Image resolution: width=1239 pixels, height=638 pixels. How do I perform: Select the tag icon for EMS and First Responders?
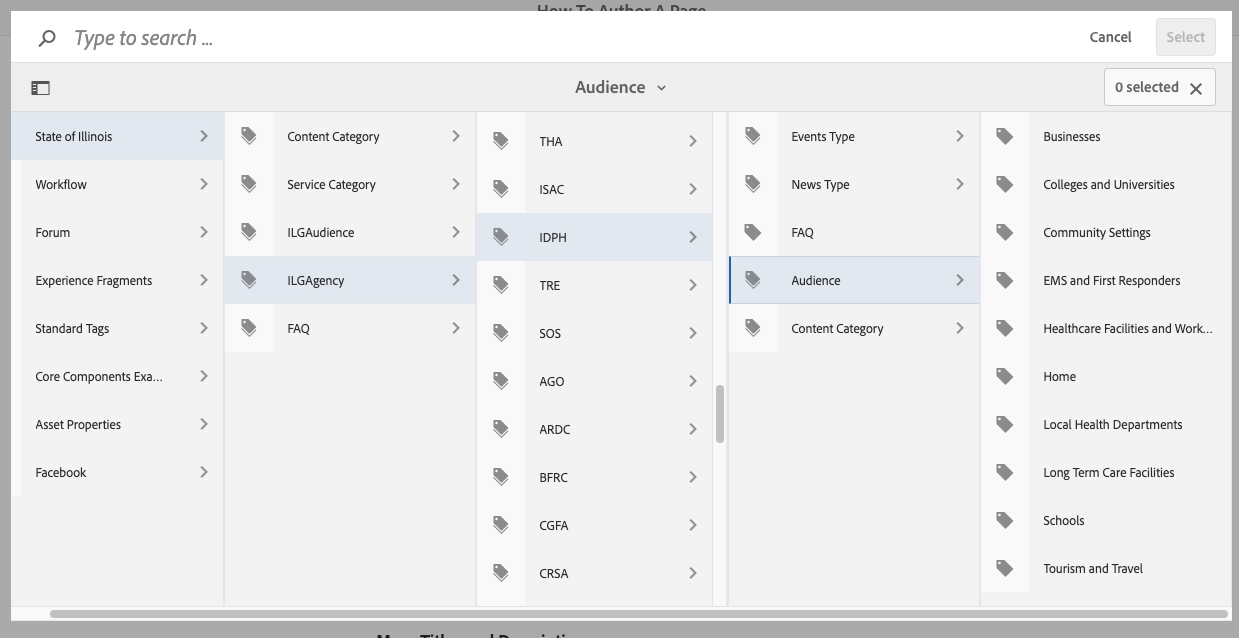tap(1005, 280)
